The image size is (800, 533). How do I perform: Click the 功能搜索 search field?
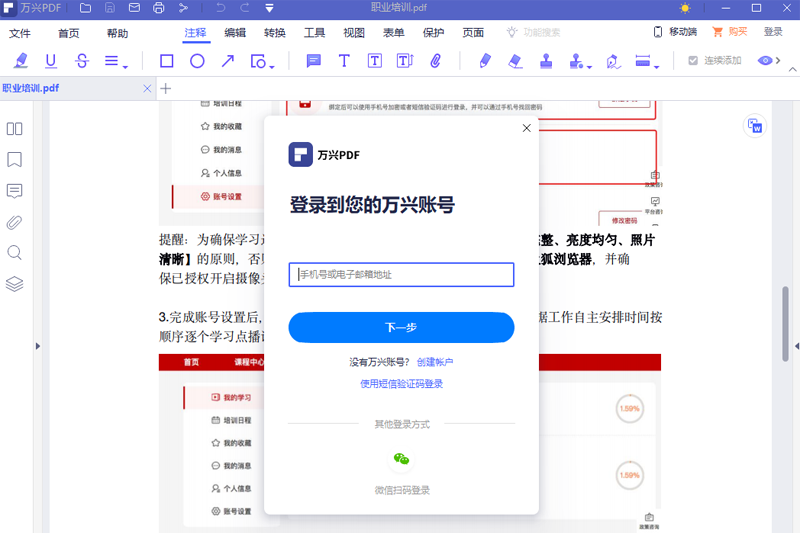pyautogui.click(x=534, y=33)
